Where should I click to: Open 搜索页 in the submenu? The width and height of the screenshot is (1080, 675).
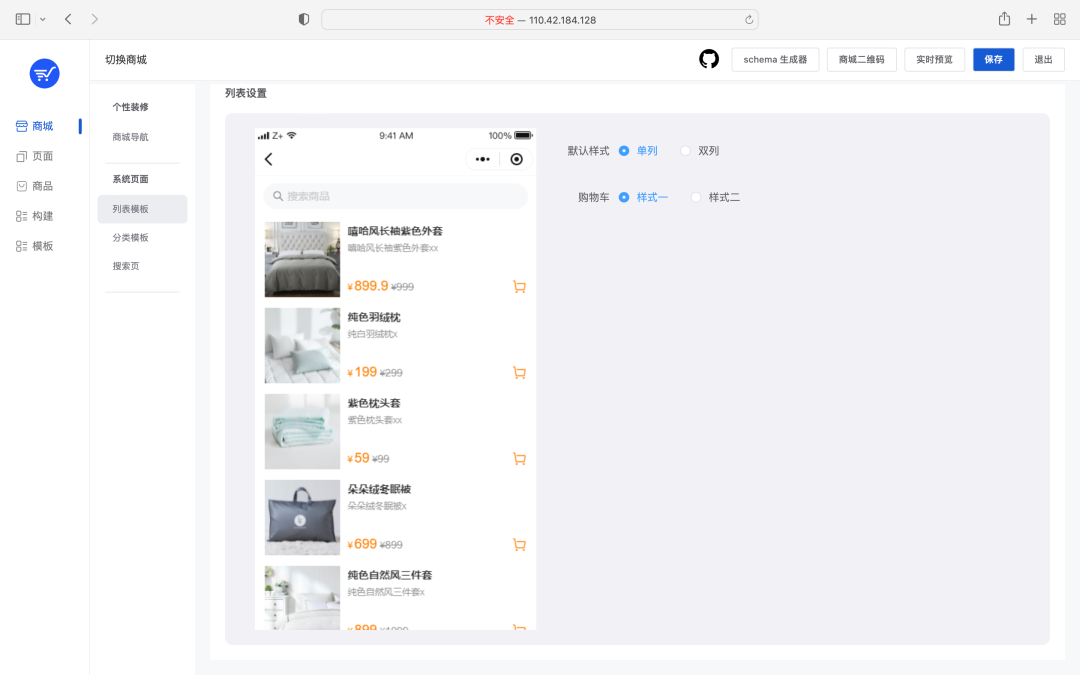point(126,266)
